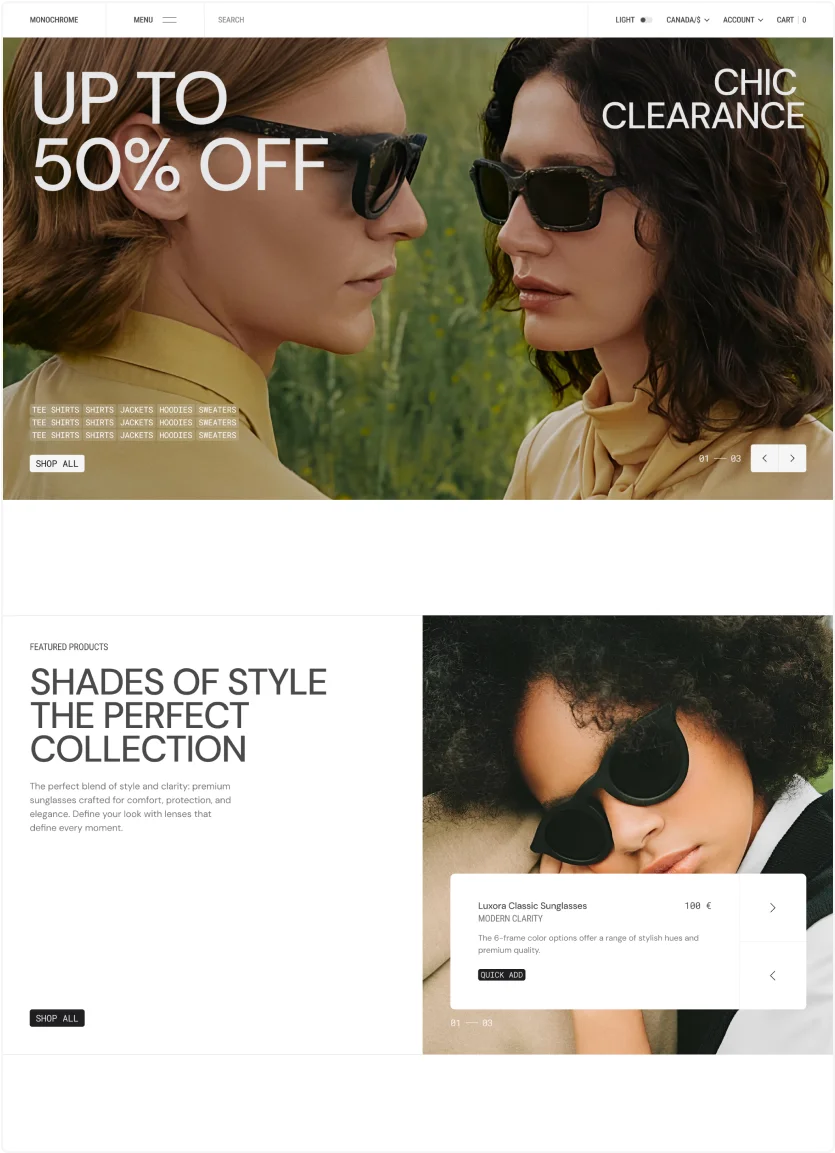The image size is (835, 1153).
Task: Click the Monochrome logo
Action: click(54, 20)
